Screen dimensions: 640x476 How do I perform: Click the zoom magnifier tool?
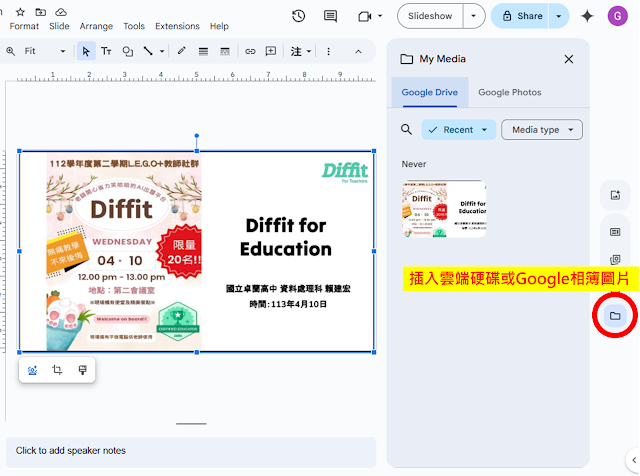11,51
